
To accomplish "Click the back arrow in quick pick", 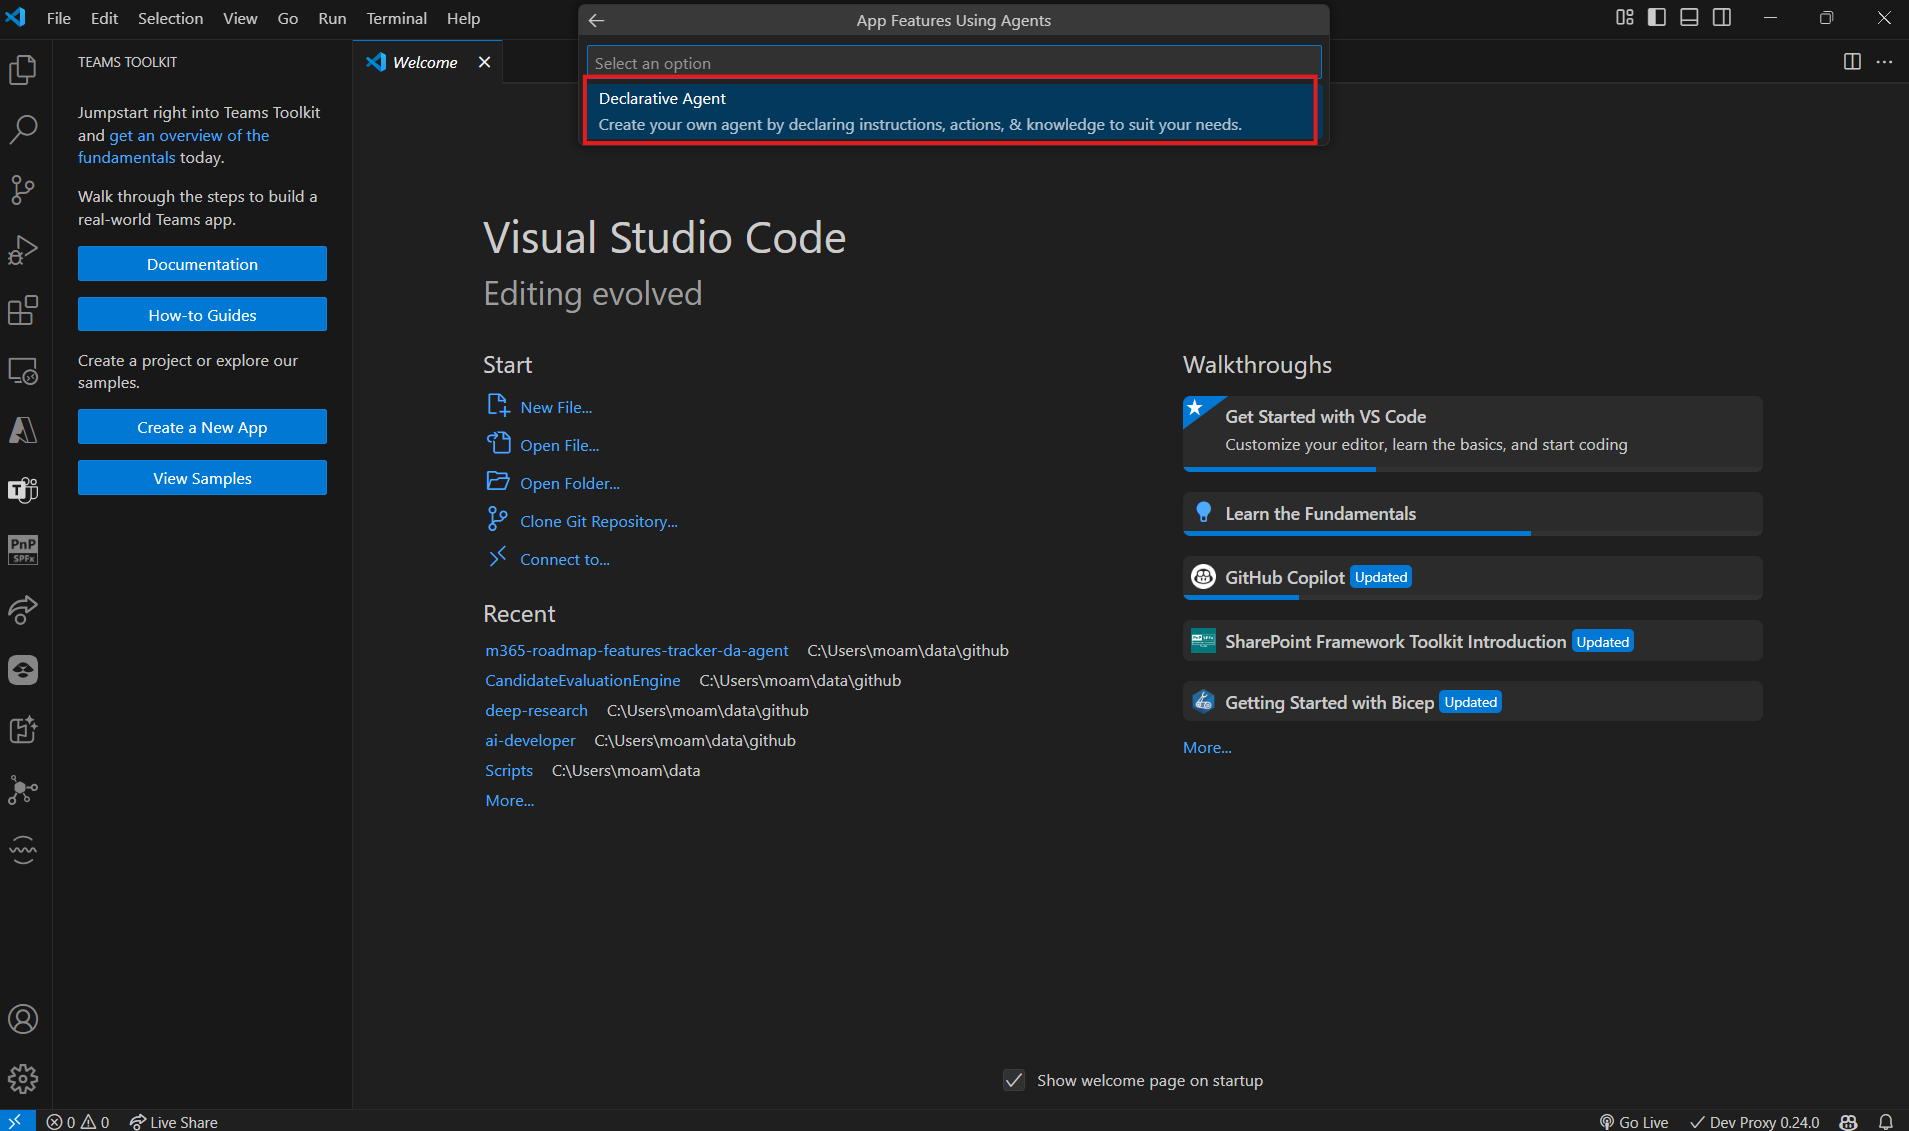I will tap(597, 20).
